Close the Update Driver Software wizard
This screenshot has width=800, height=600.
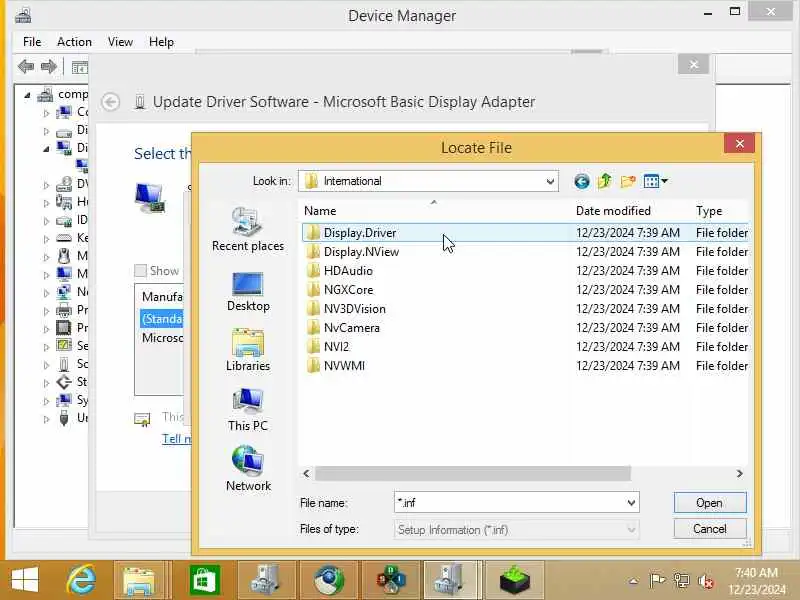693,65
